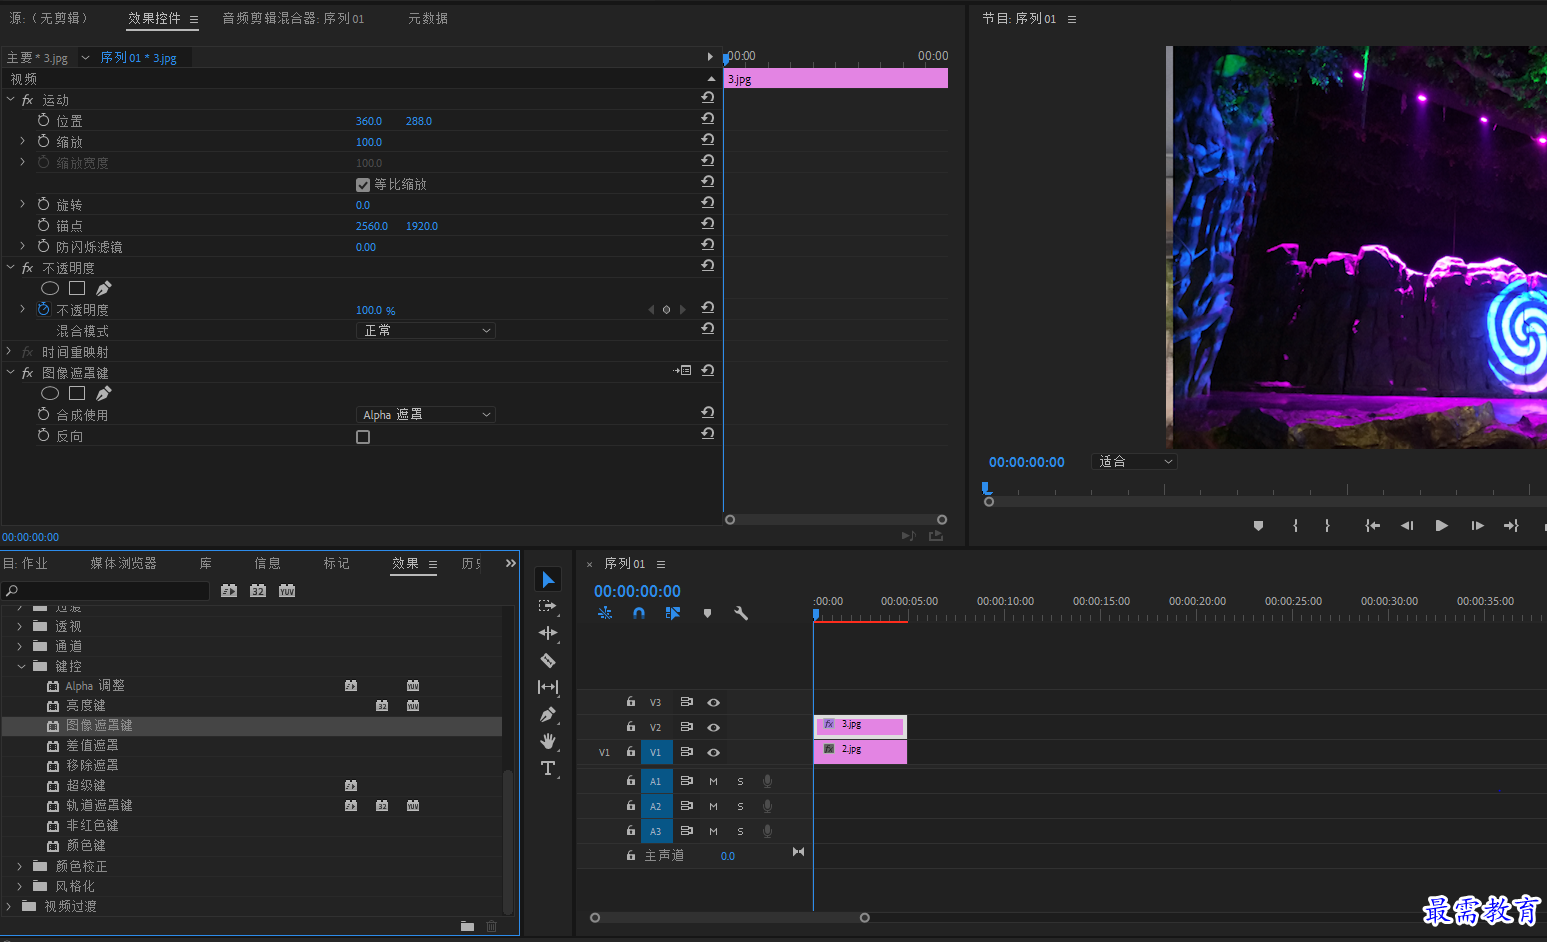Reset the 缩放 scale parameter
Viewport: 1547px width, 942px height.
(x=708, y=139)
